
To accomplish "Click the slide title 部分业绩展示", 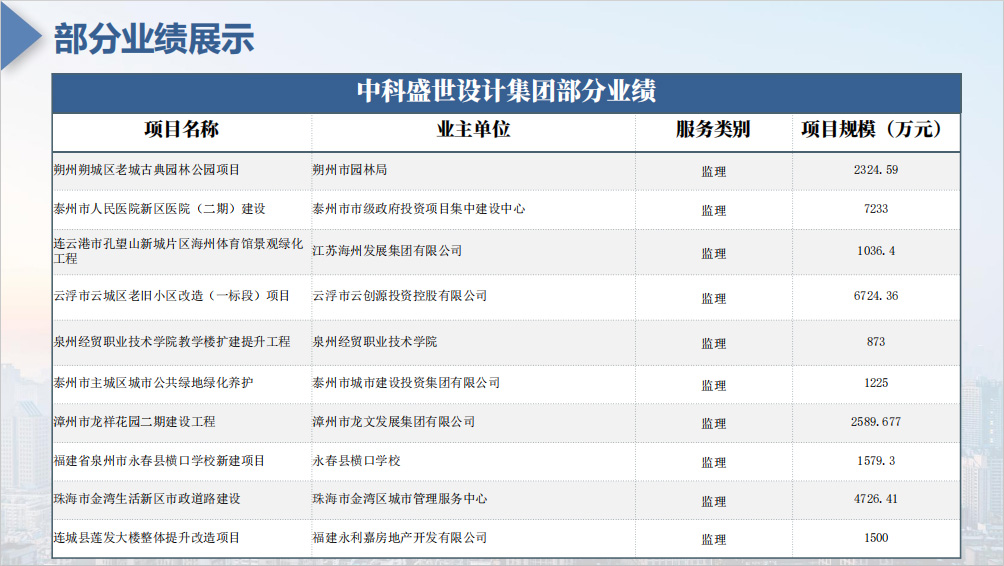I will coord(154,38).
